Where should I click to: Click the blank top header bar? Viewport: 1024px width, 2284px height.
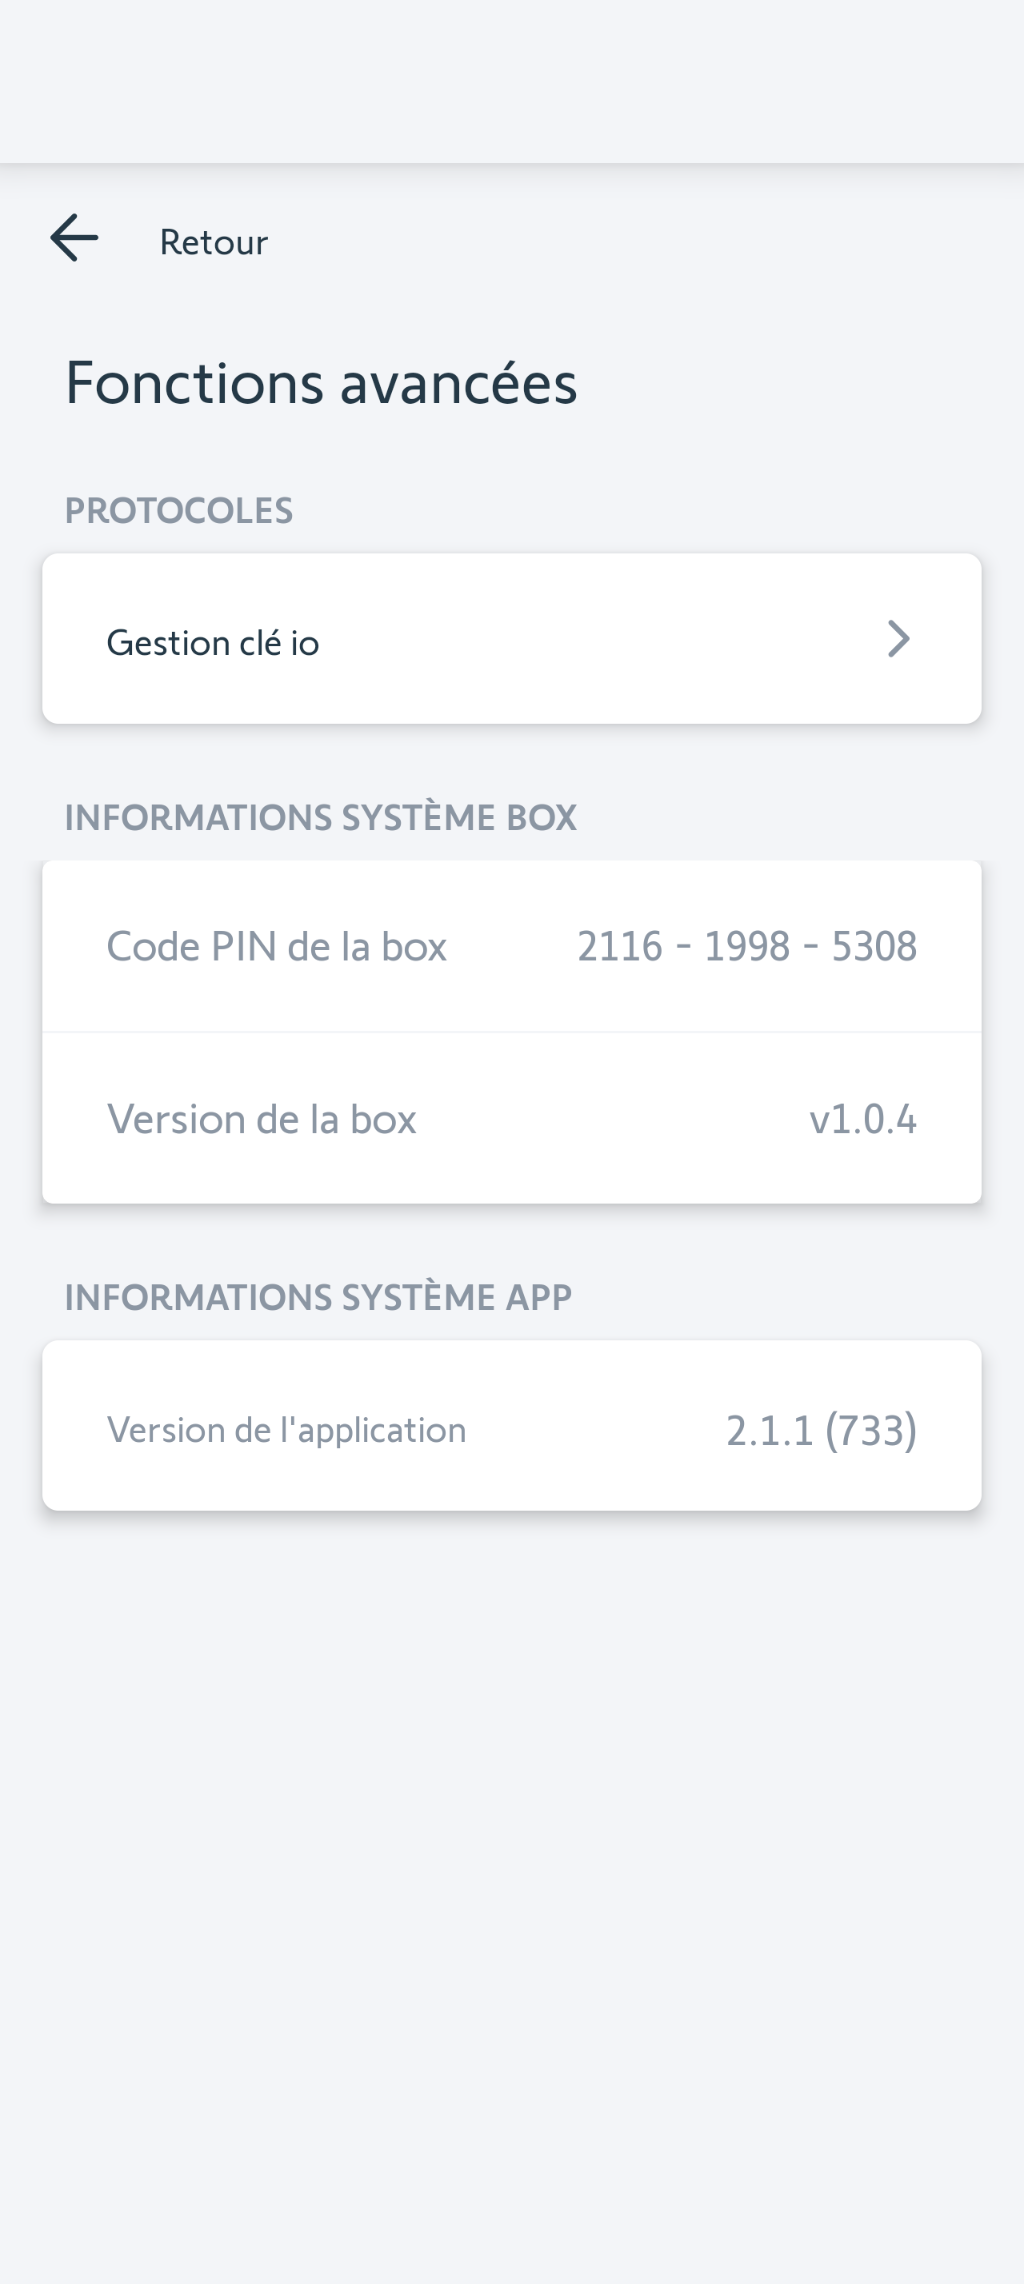point(512,80)
